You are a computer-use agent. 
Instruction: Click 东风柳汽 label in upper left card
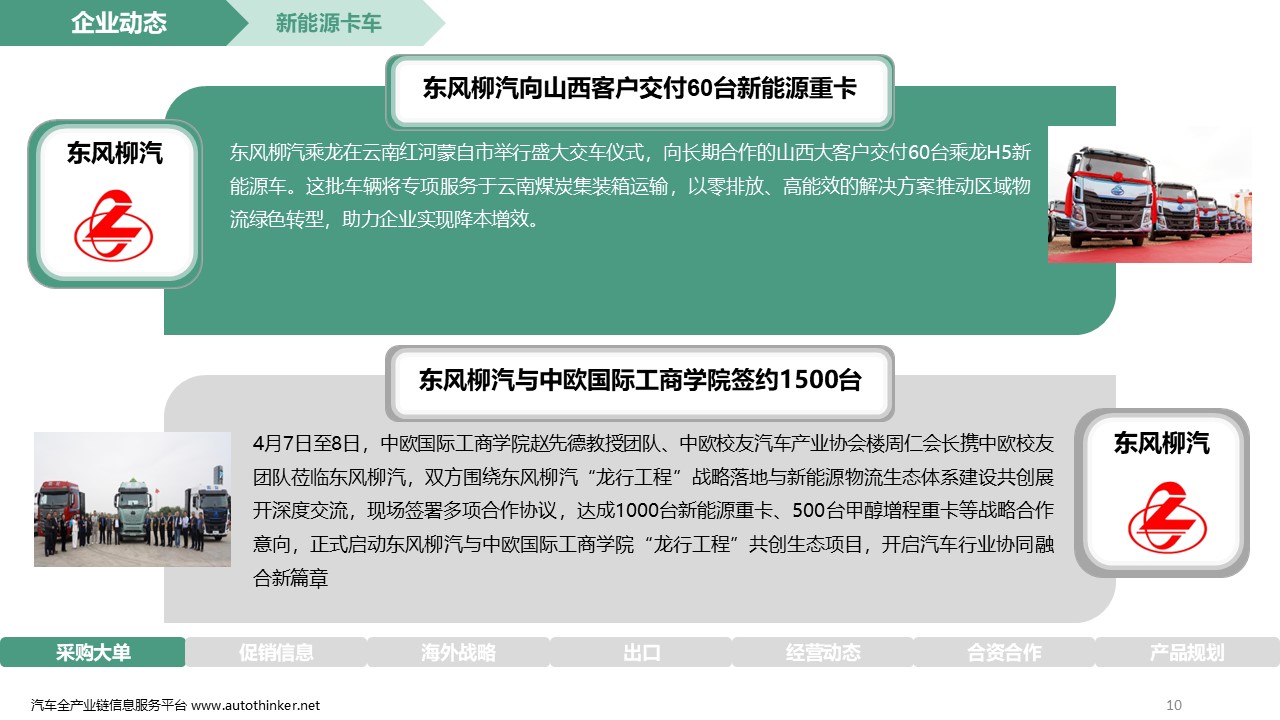pyautogui.click(x=115, y=153)
